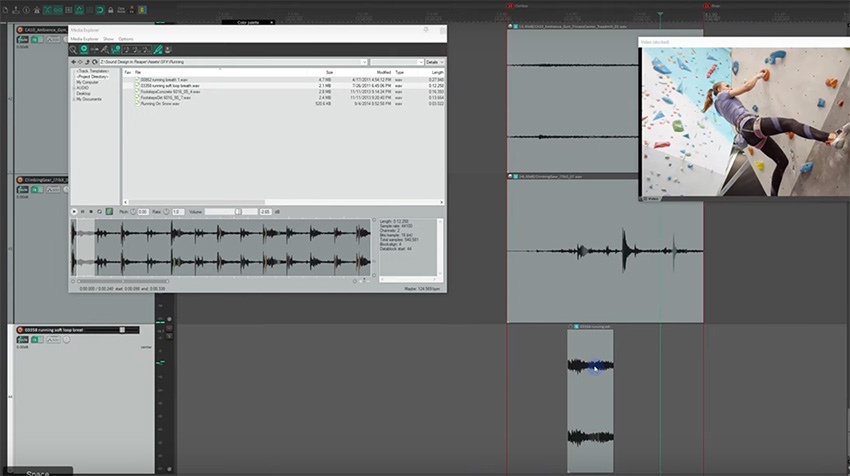Screen dimensions: 850x476
Task: Select the running soft loop clip on timeline
Action: 590,400
